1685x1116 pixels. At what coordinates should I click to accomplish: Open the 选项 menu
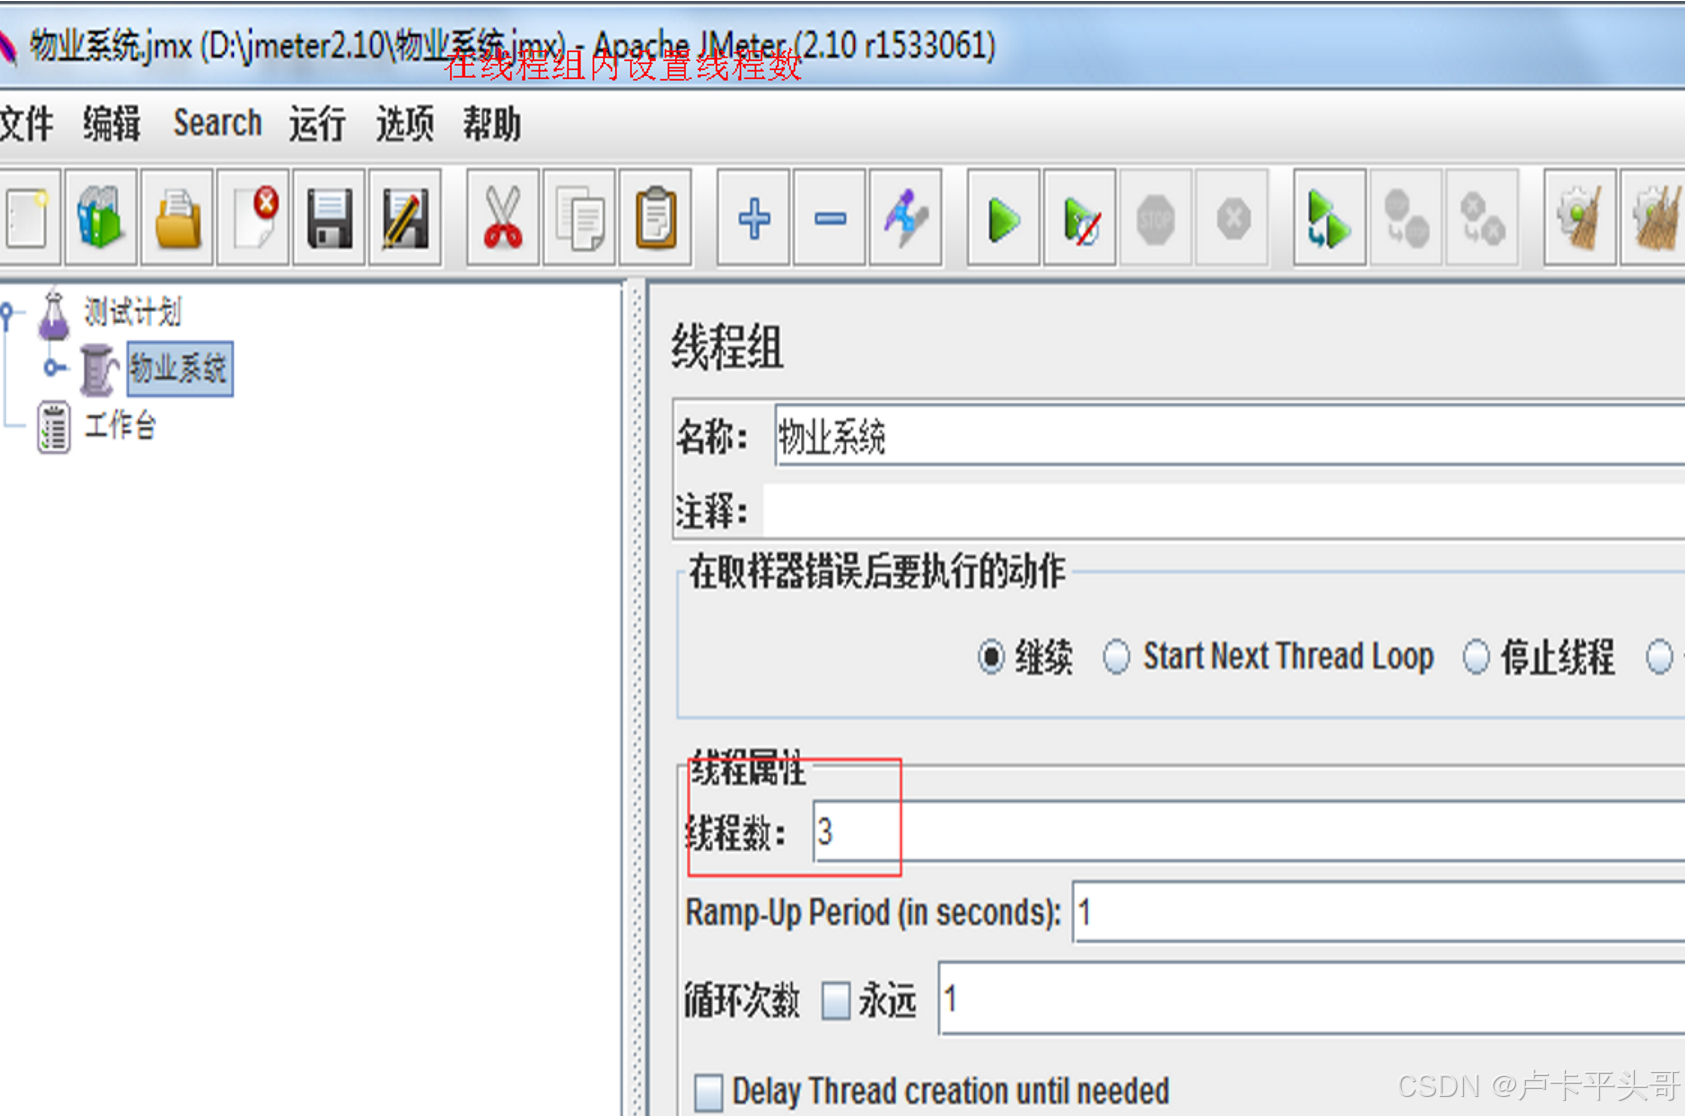(x=405, y=124)
